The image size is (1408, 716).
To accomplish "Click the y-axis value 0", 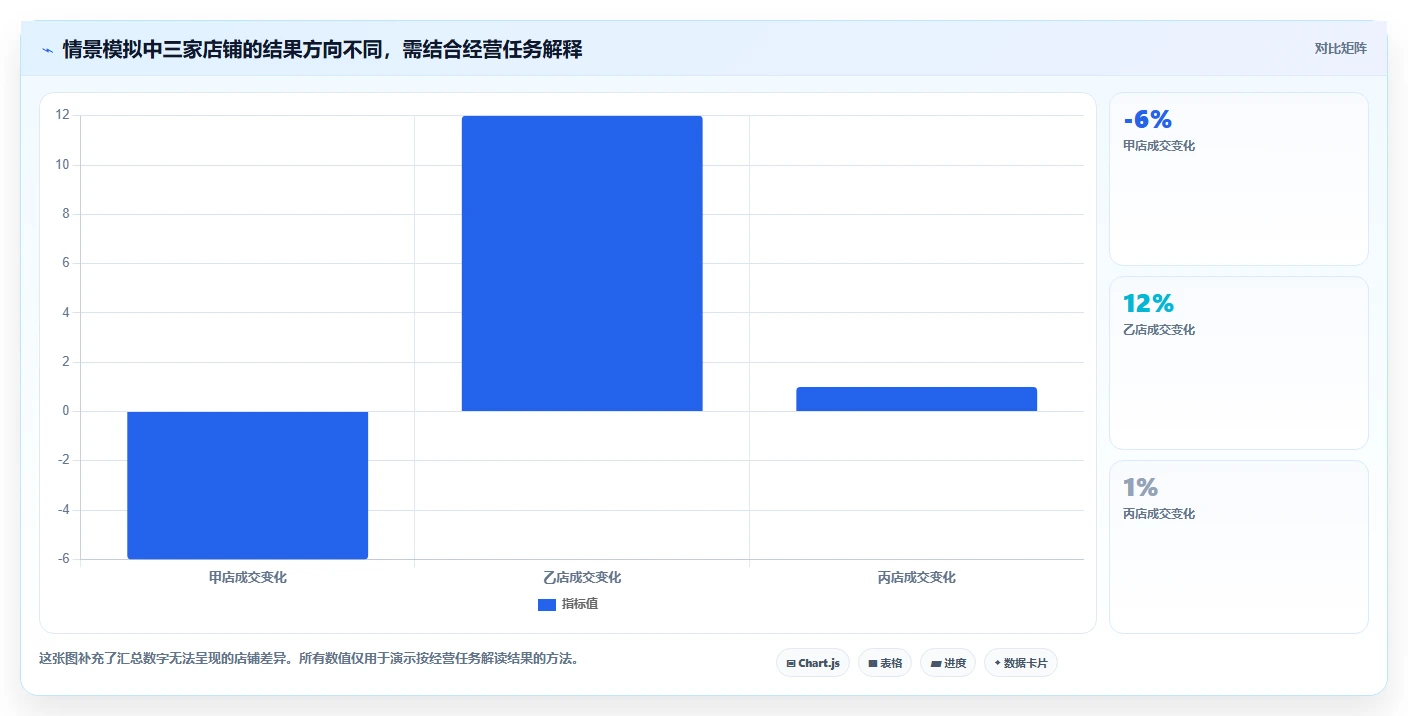I will point(66,411).
